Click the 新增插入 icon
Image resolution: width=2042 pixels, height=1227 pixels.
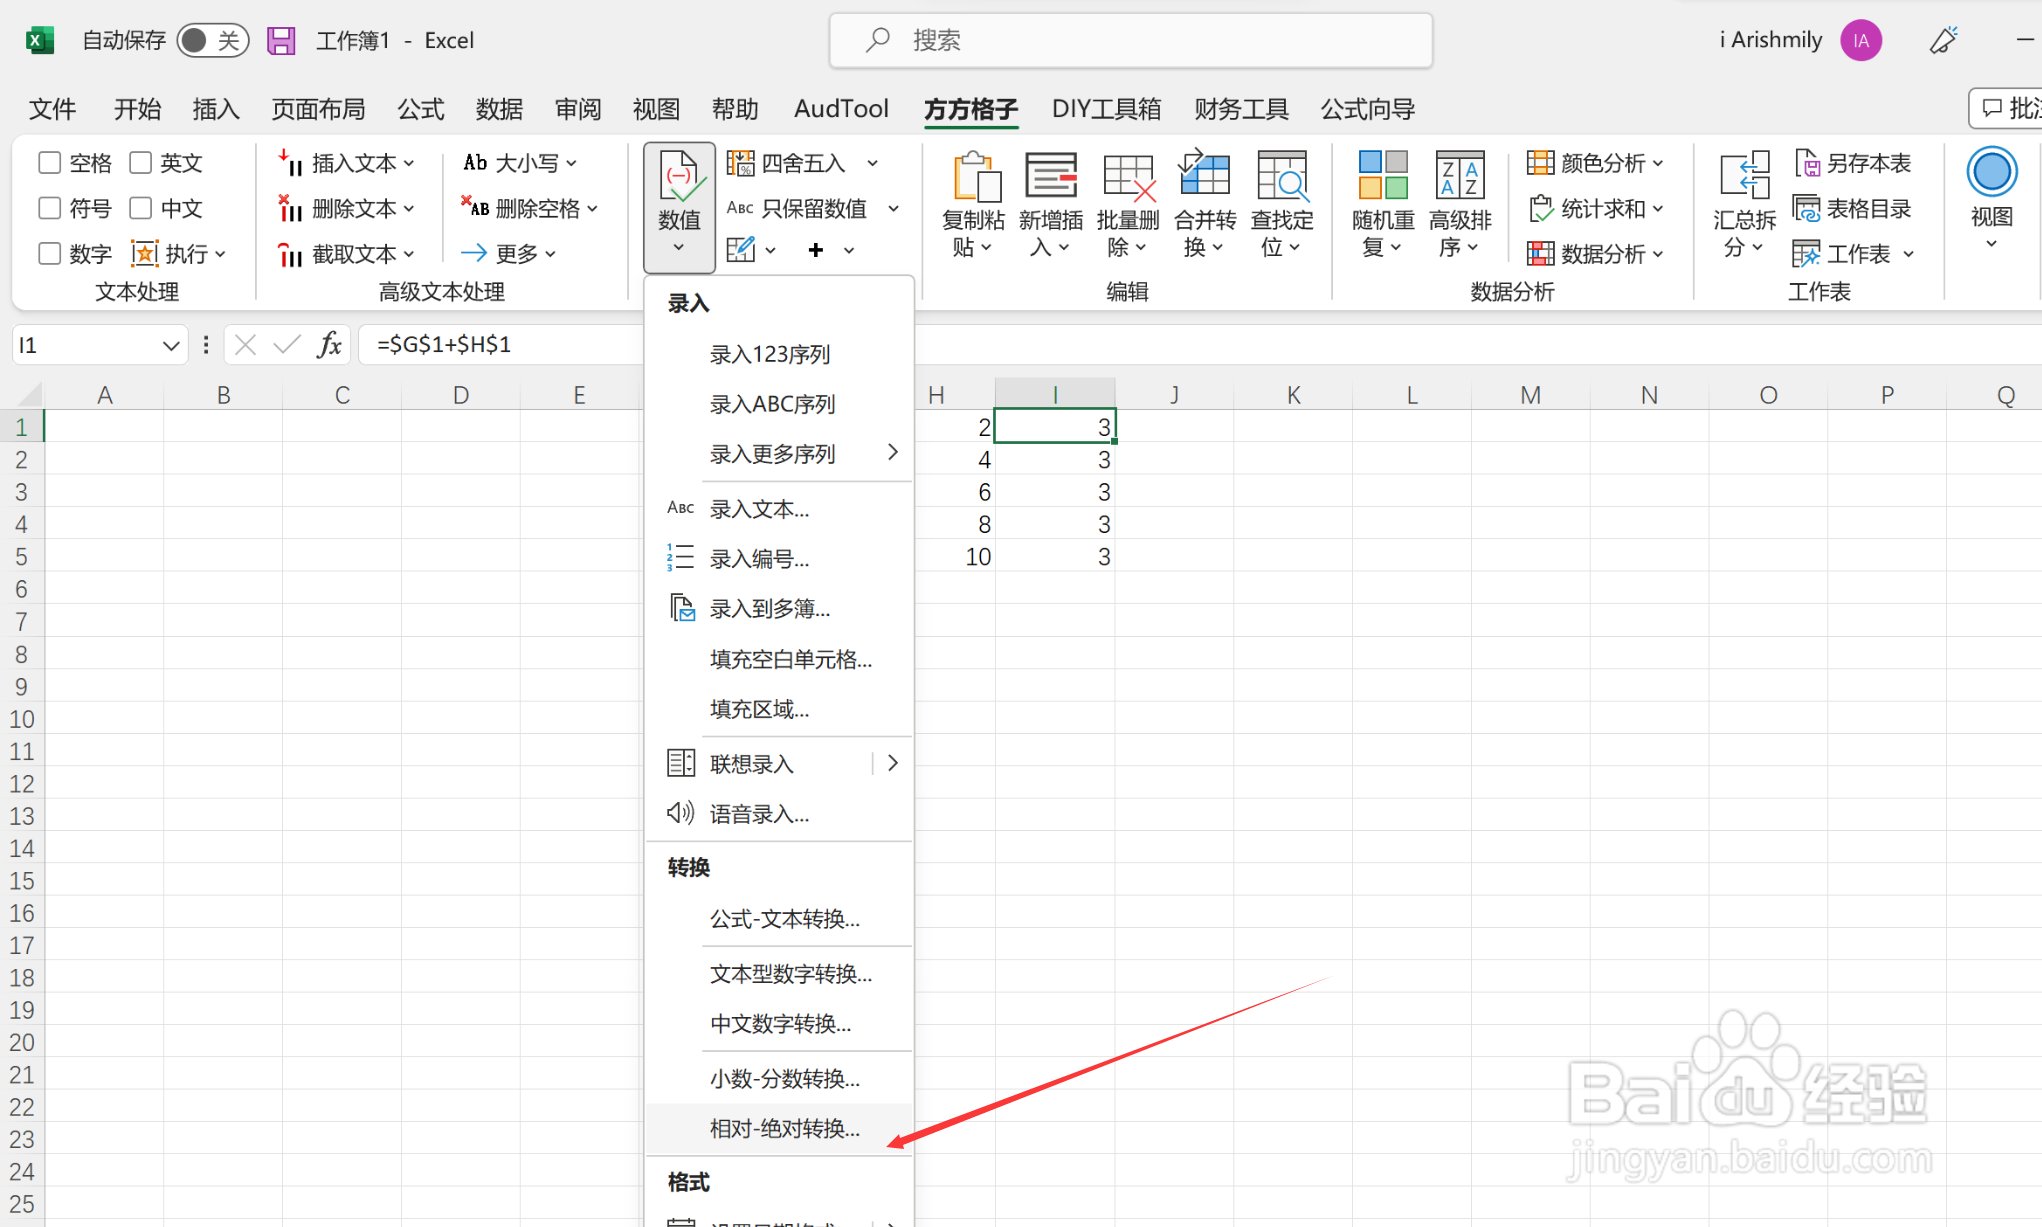pyautogui.click(x=1050, y=177)
